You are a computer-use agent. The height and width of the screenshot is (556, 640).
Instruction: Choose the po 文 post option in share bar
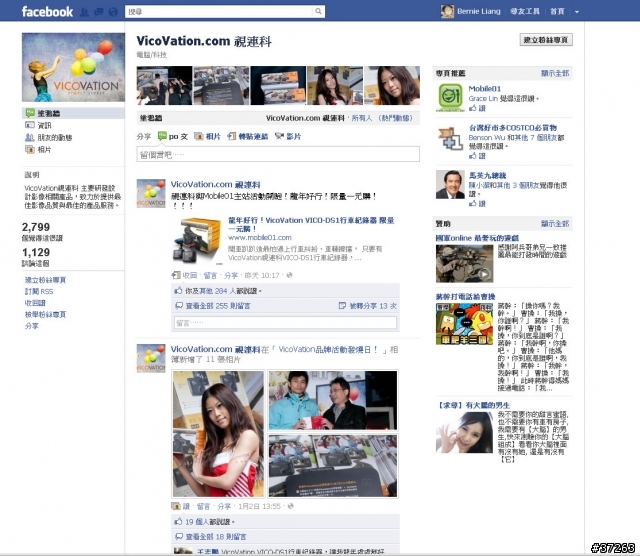point(173,136)
